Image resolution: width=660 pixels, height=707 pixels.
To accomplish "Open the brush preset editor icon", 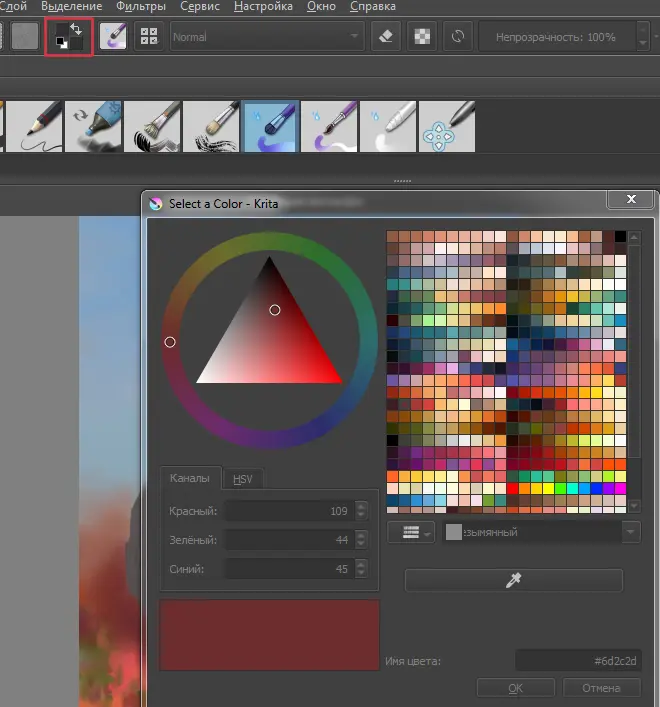I will pos(113,37).
